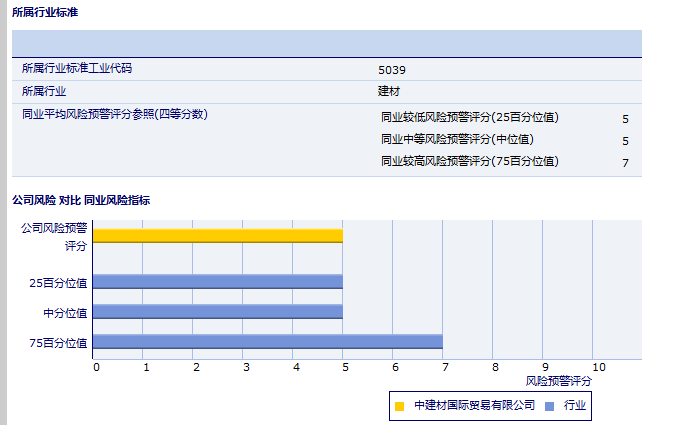Click the blue 75百分位值 chart bar

click(267, 342)
